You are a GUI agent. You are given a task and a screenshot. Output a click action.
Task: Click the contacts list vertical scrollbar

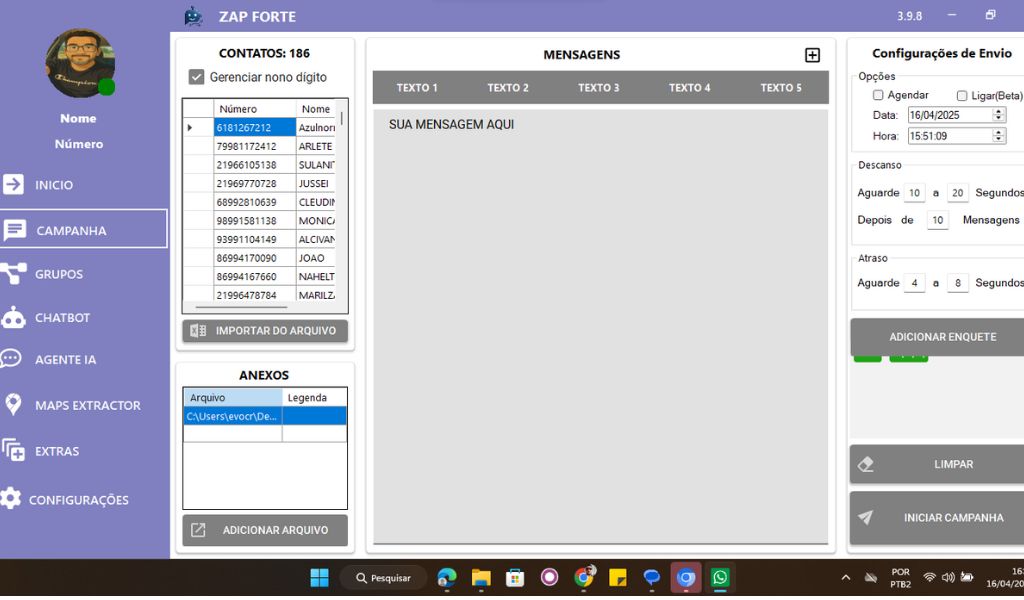point(341,200)
